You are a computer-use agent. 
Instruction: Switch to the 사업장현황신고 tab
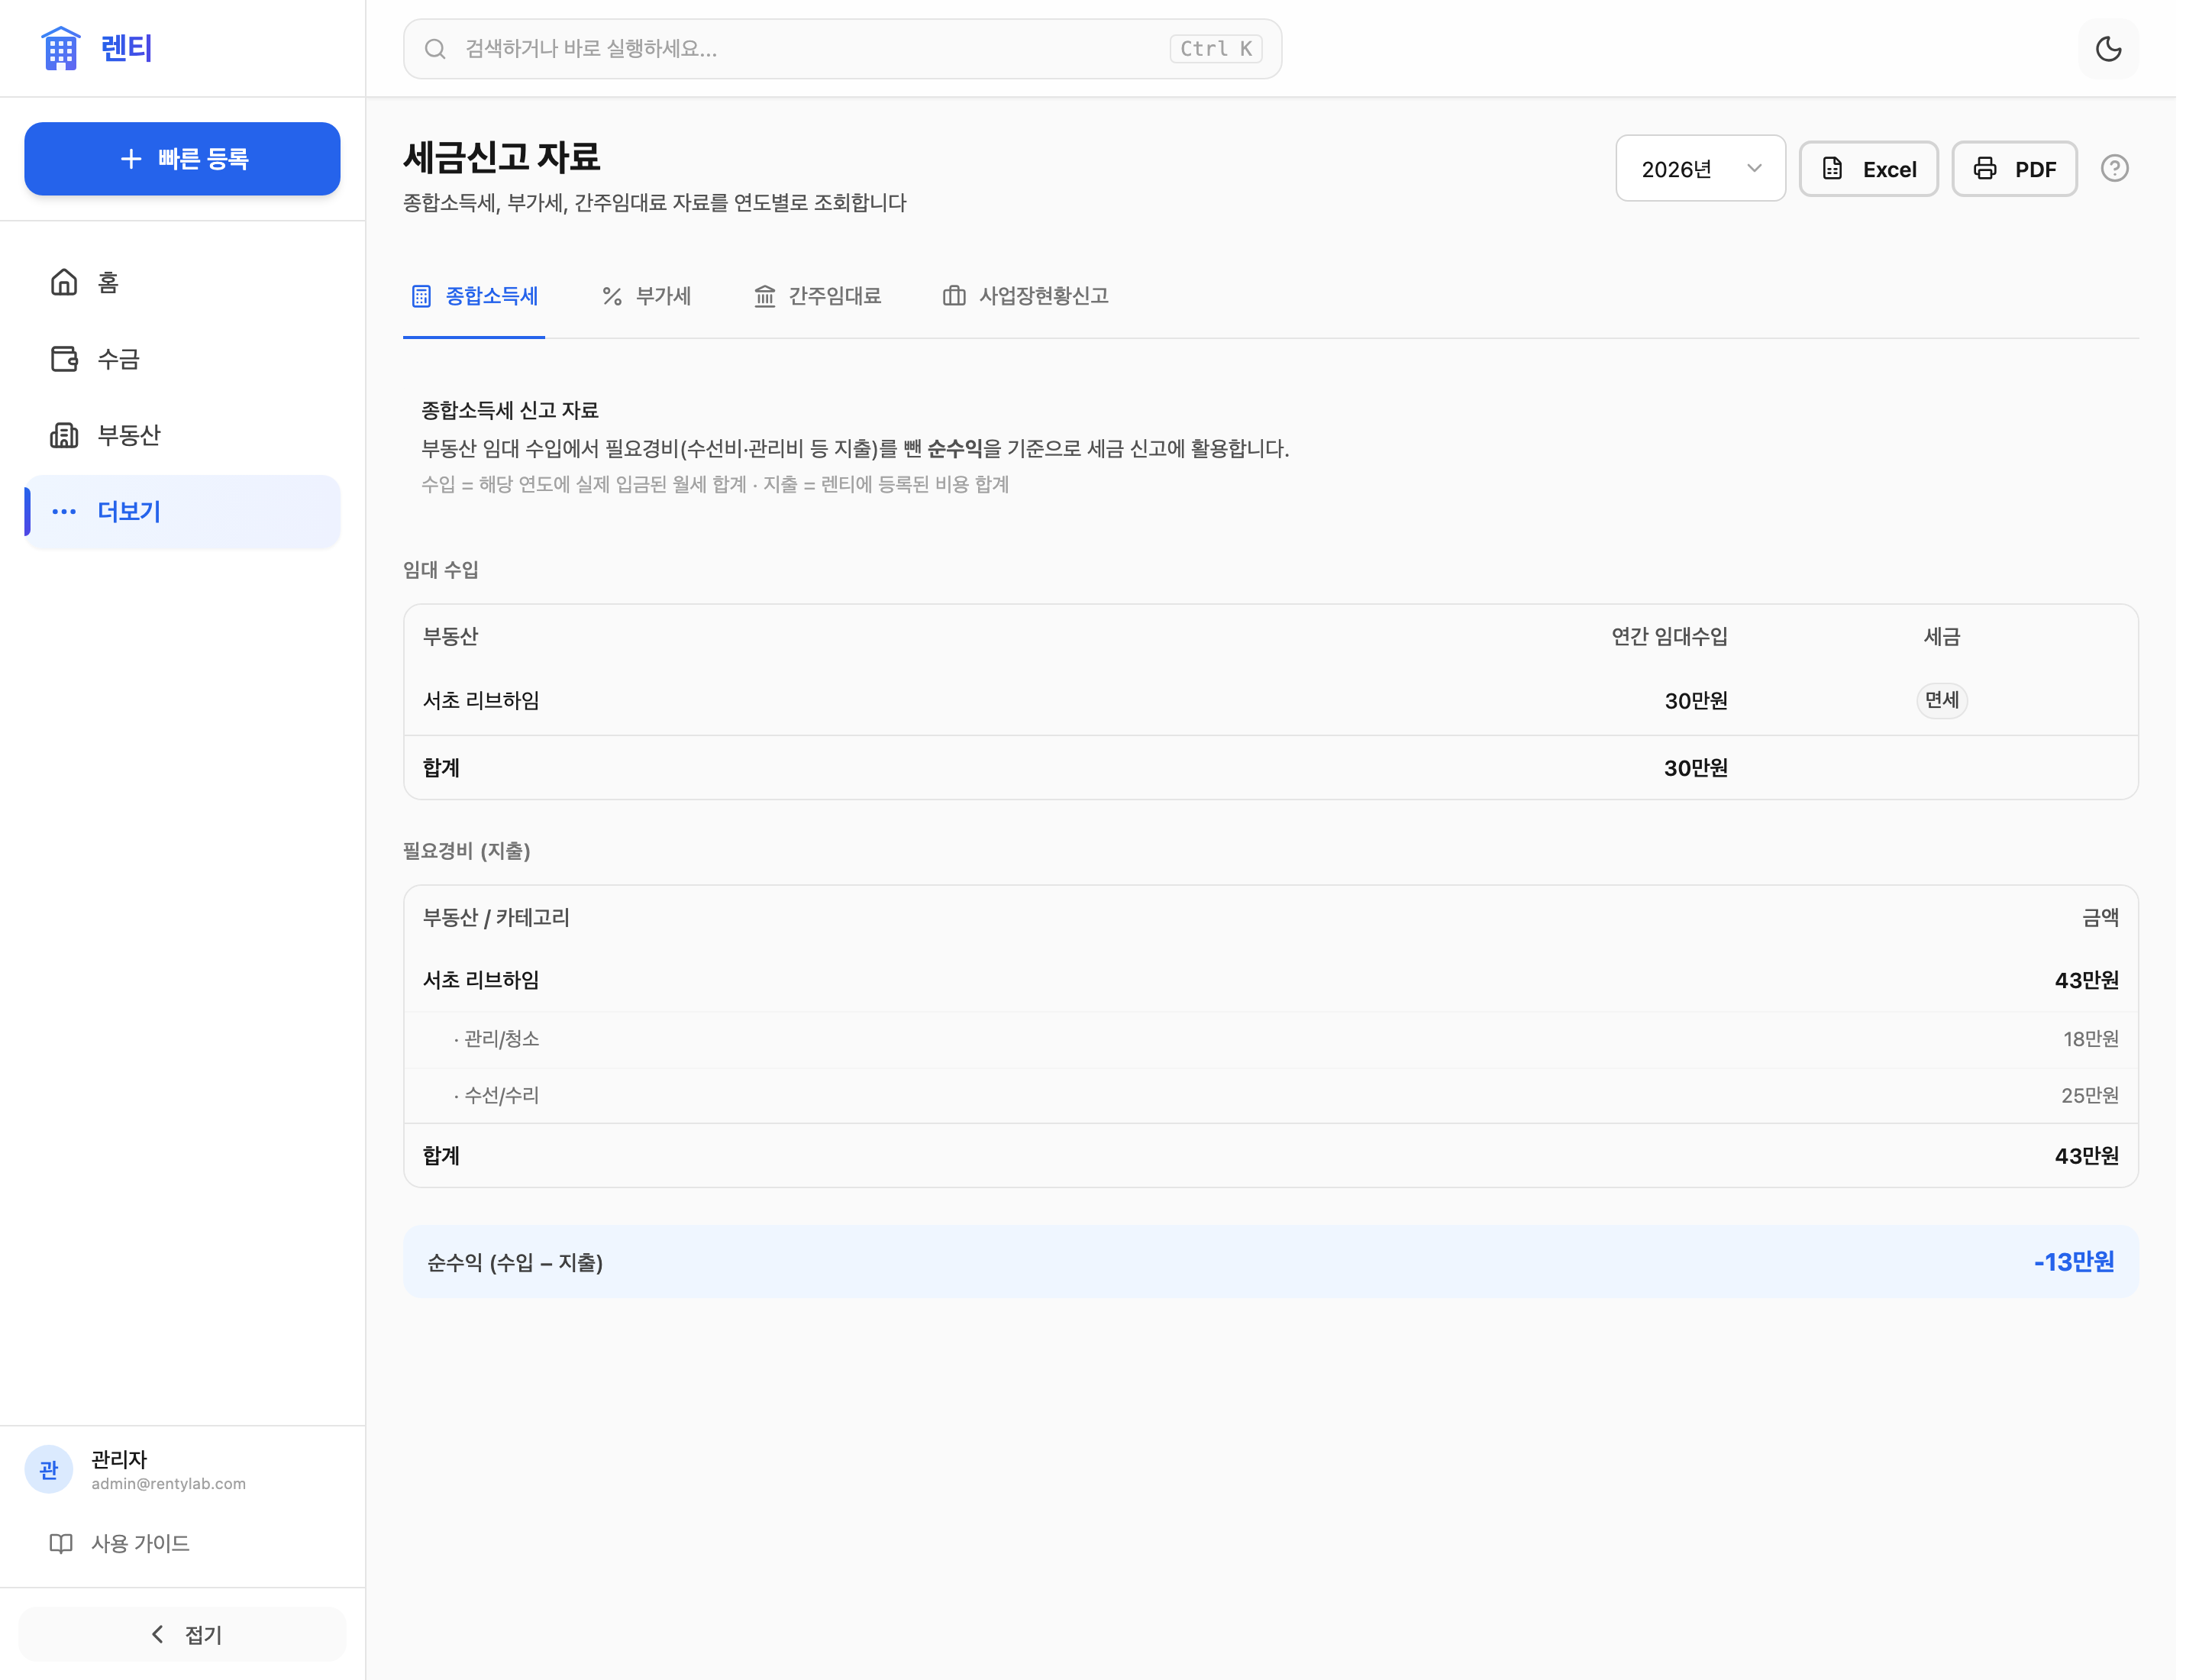click(x=1025, y=296)
